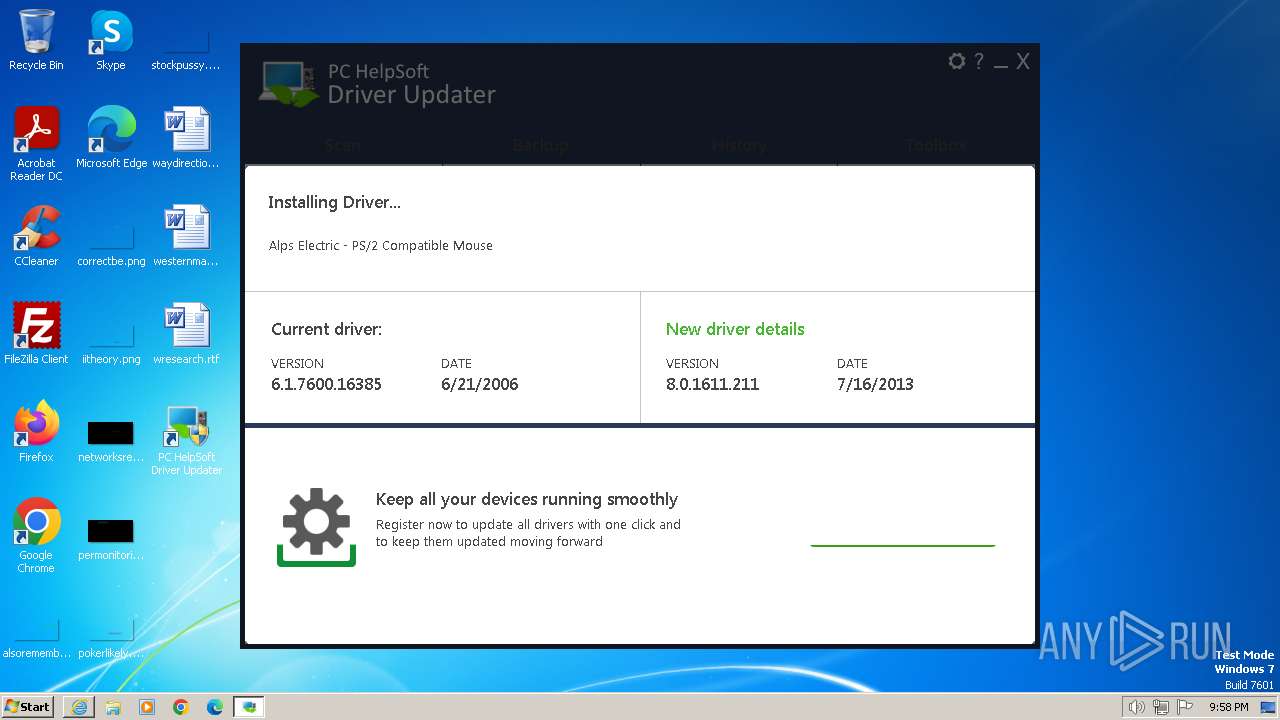Open PC HelpSoft Driver Updater desktop shortcut
Screen dimensions: 1280x720
186,440
